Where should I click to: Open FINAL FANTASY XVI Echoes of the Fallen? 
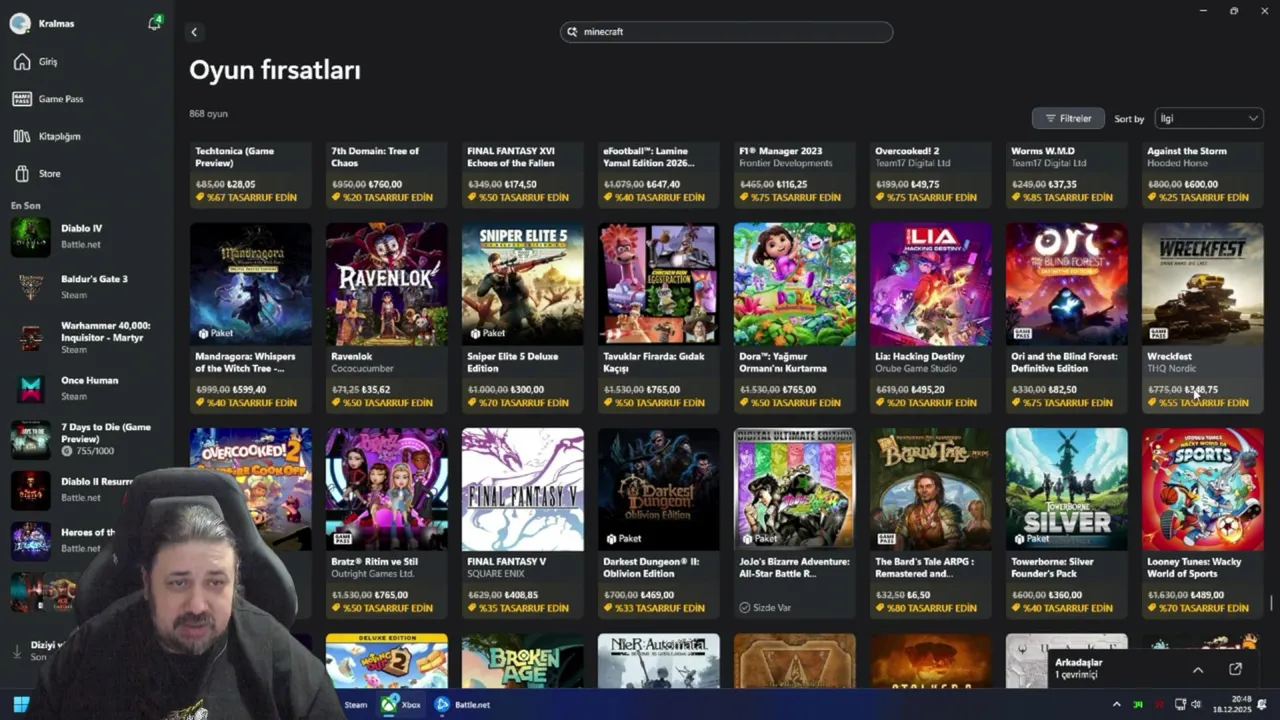click(522, 175)
